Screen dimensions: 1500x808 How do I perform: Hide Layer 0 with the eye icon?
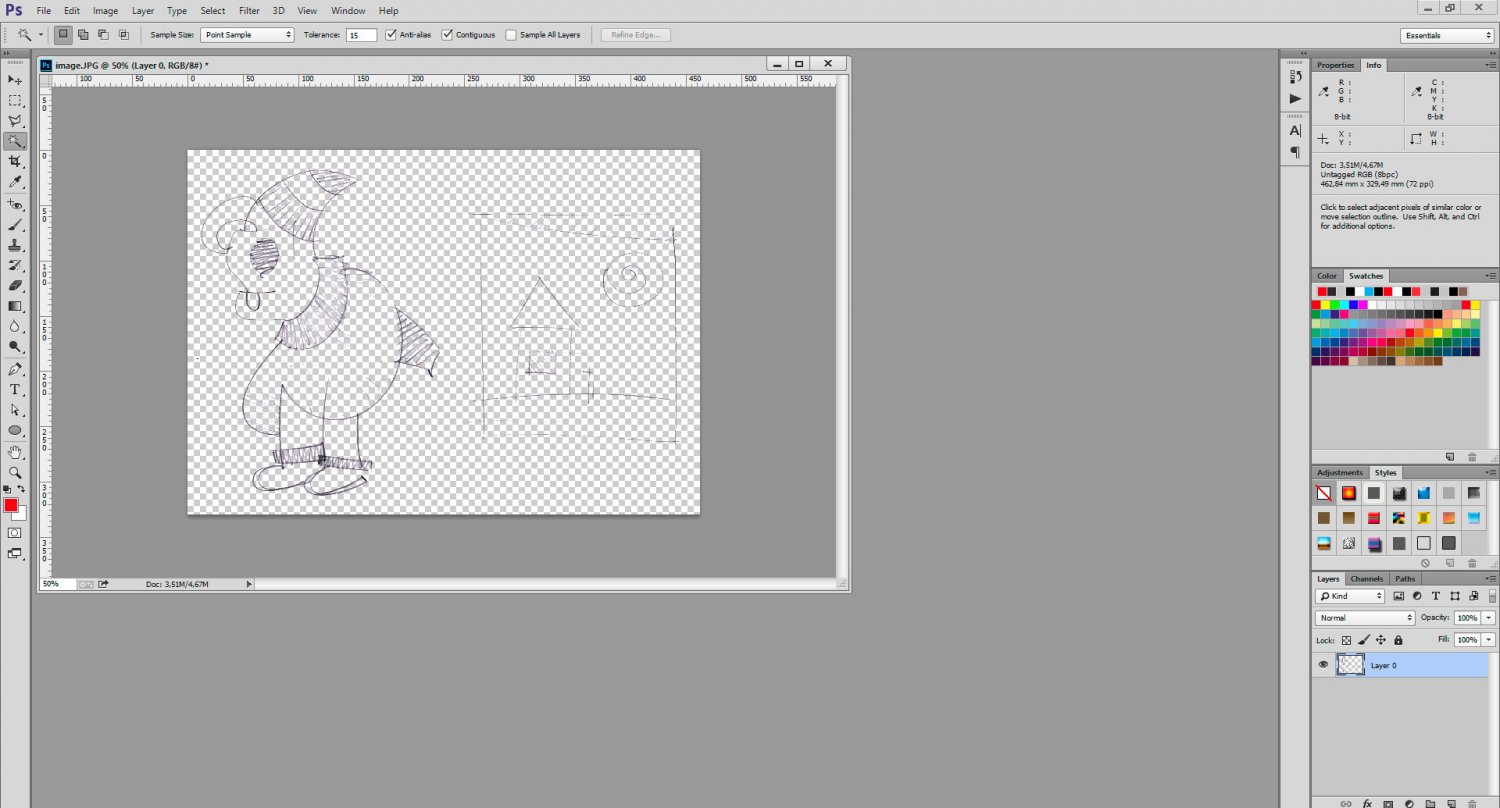(1323, 664)
